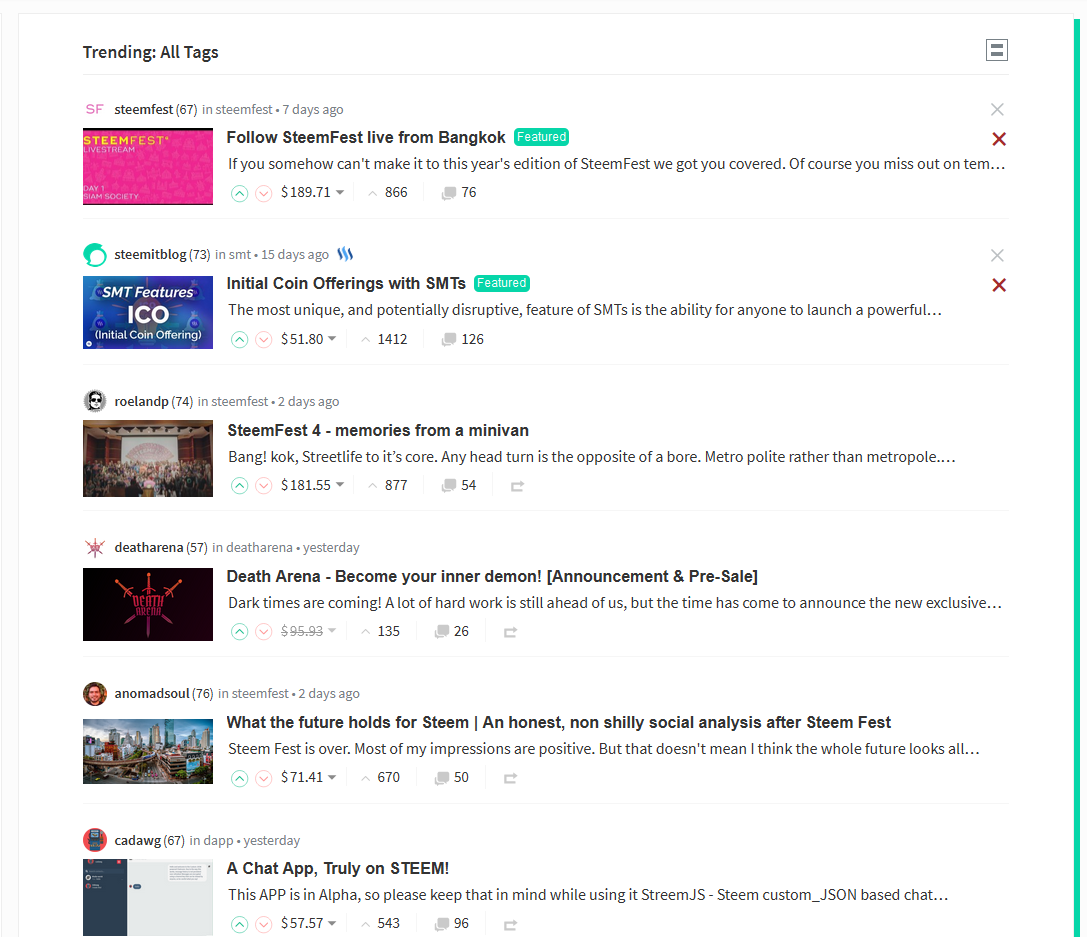Open the 54 comments on minivan post

click(459, 485)
